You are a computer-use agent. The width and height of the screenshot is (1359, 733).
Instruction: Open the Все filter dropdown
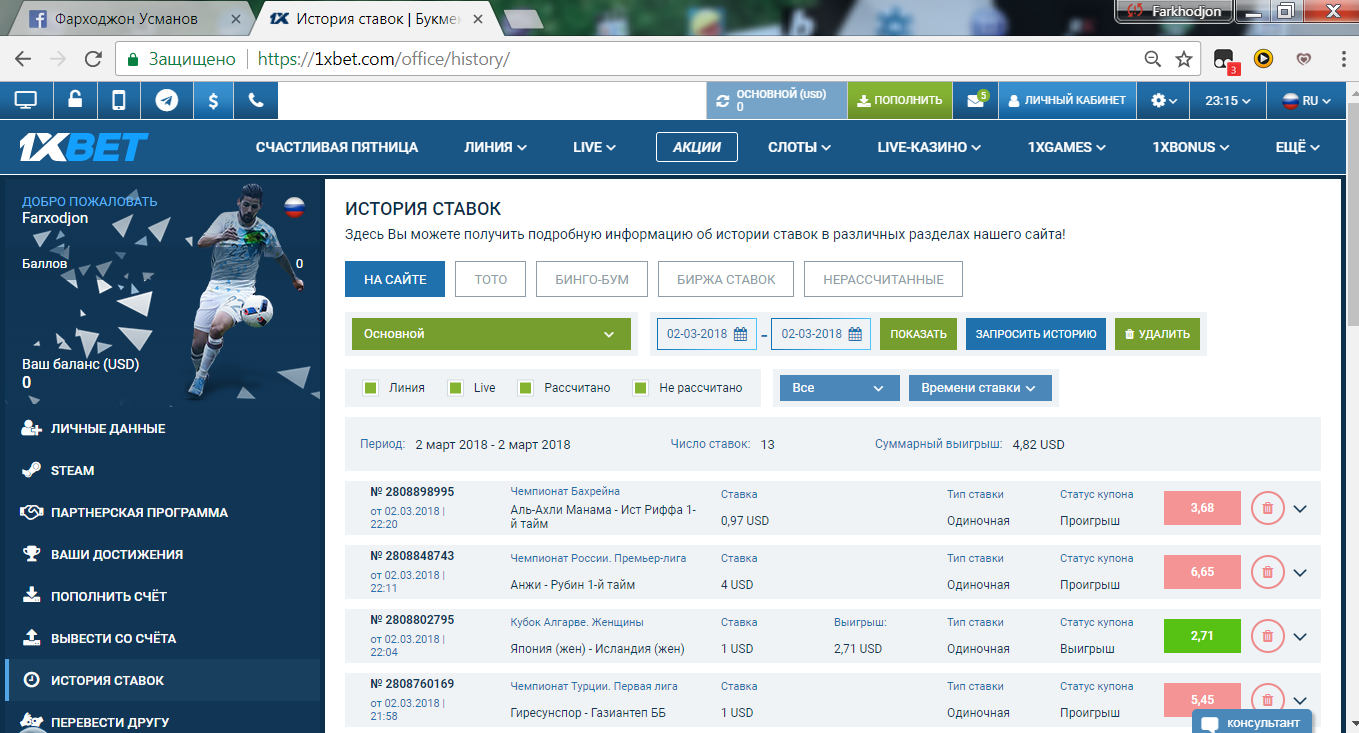(840, 388)
